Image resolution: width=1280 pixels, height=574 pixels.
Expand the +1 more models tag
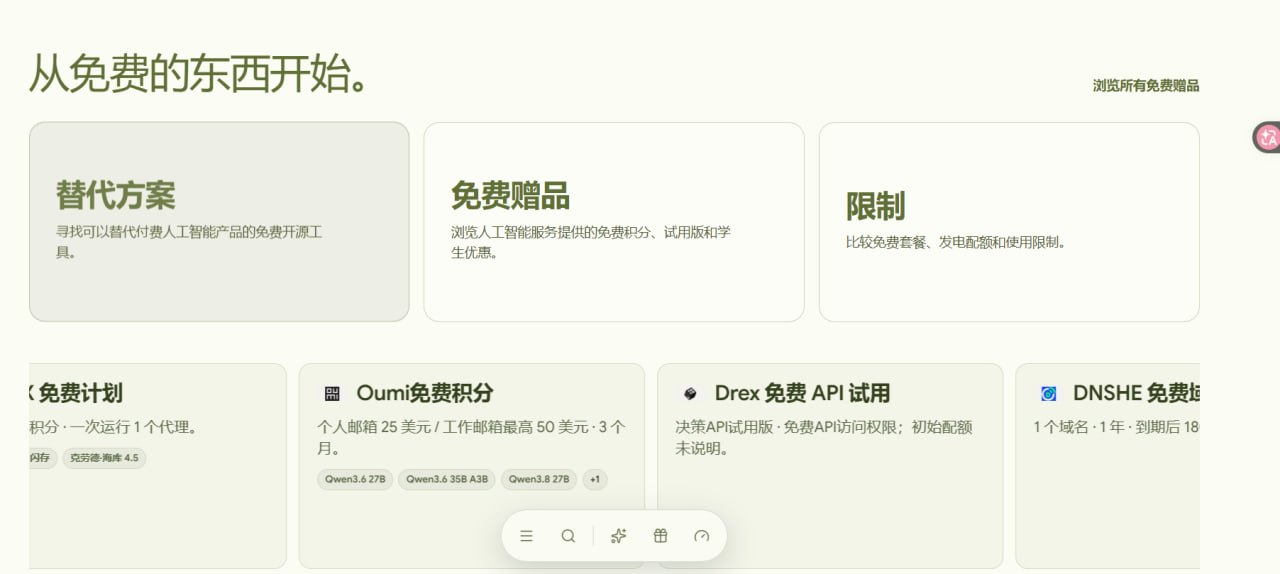(595, 479)
